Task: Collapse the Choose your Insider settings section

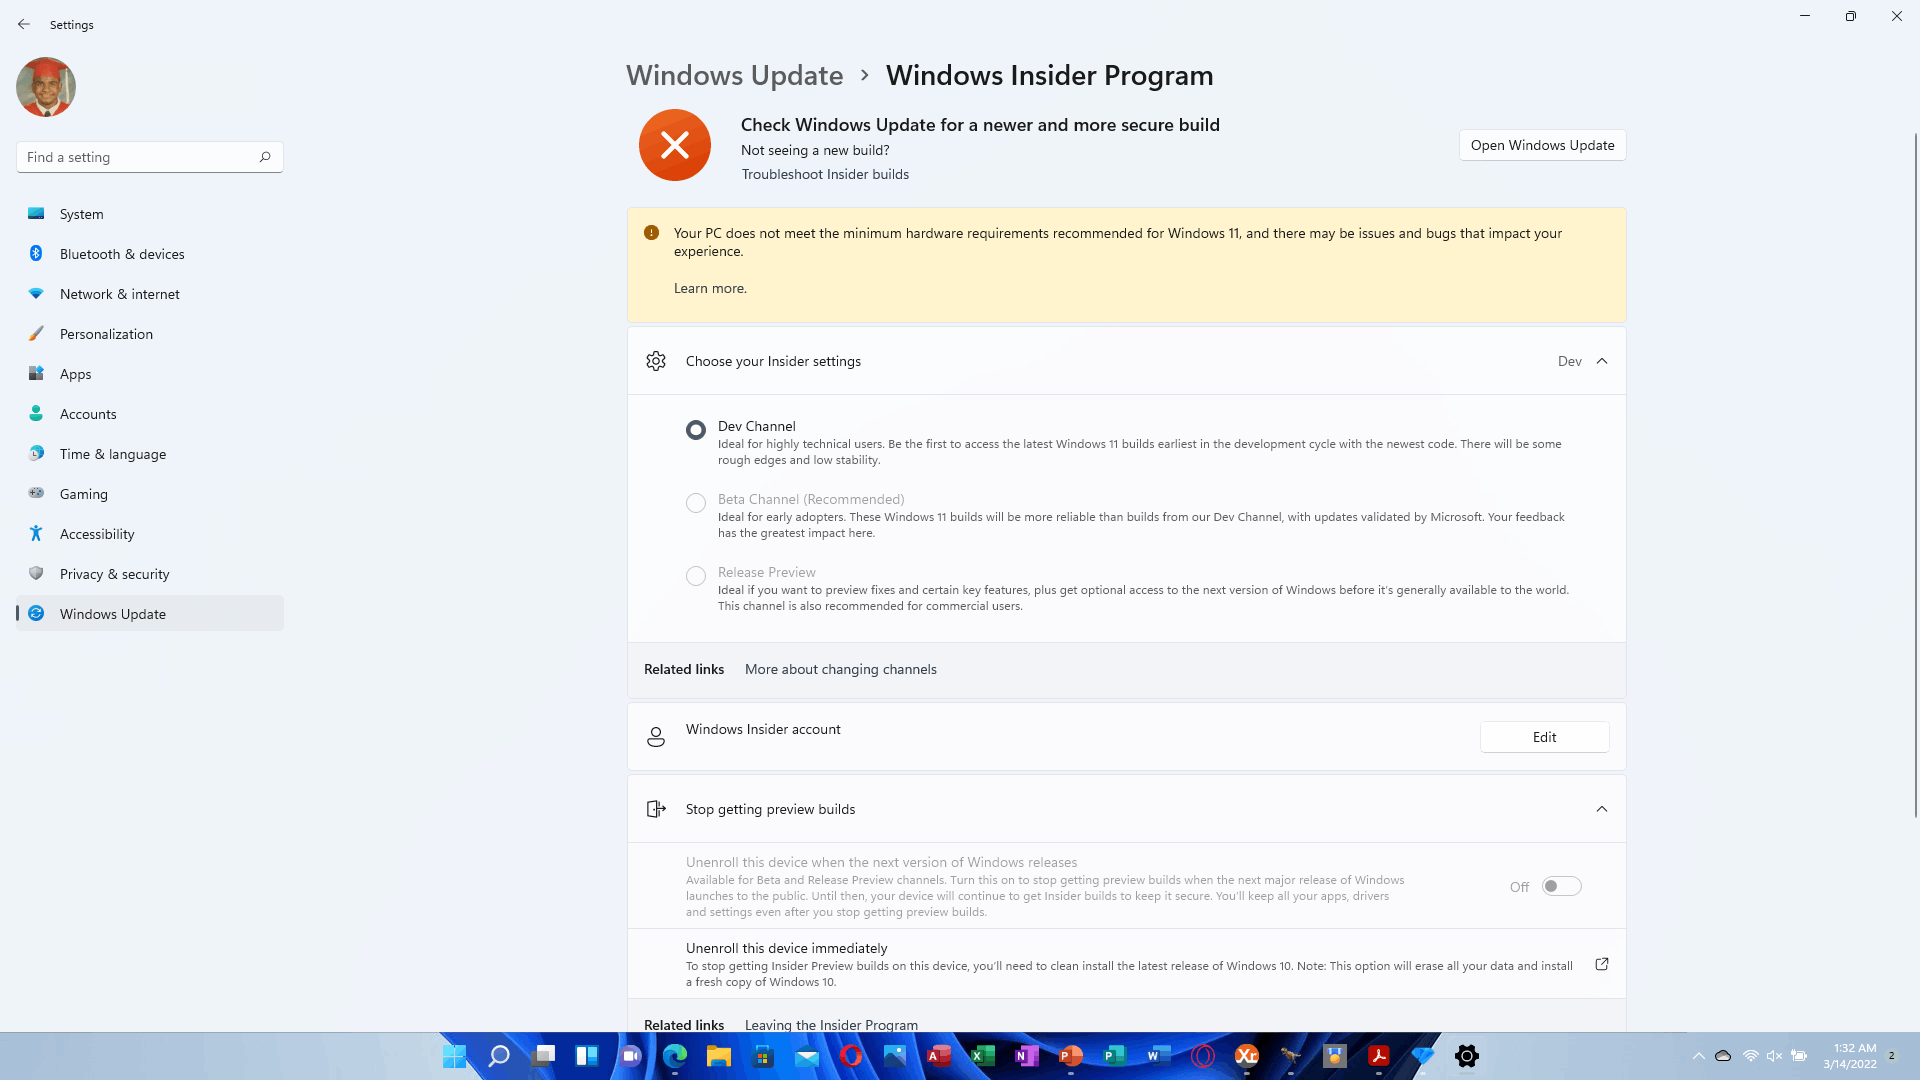Action: click(x=1601, y=361)
